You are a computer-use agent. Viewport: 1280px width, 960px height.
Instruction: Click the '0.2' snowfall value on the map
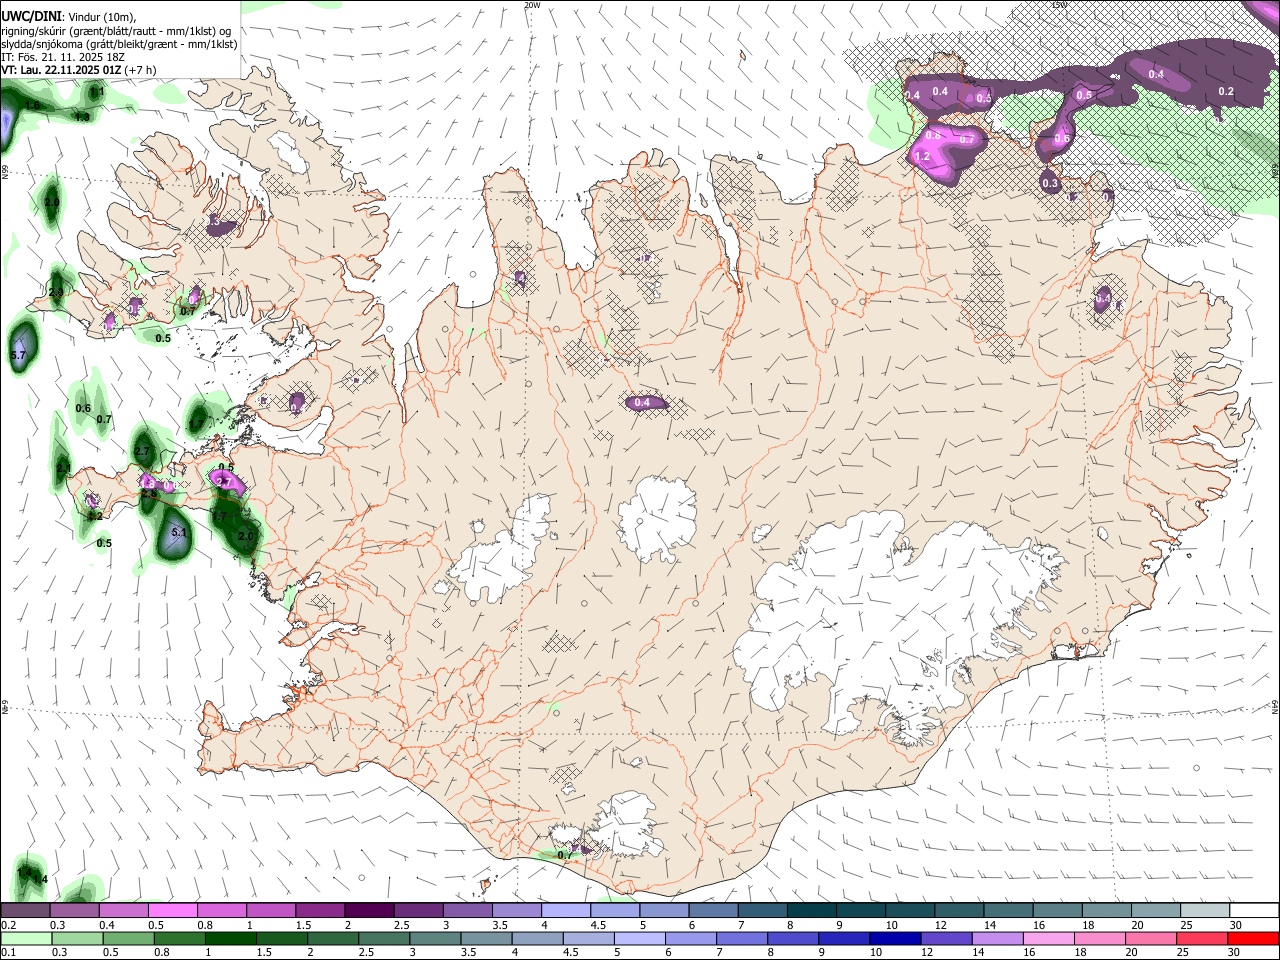click(1226, 91)
